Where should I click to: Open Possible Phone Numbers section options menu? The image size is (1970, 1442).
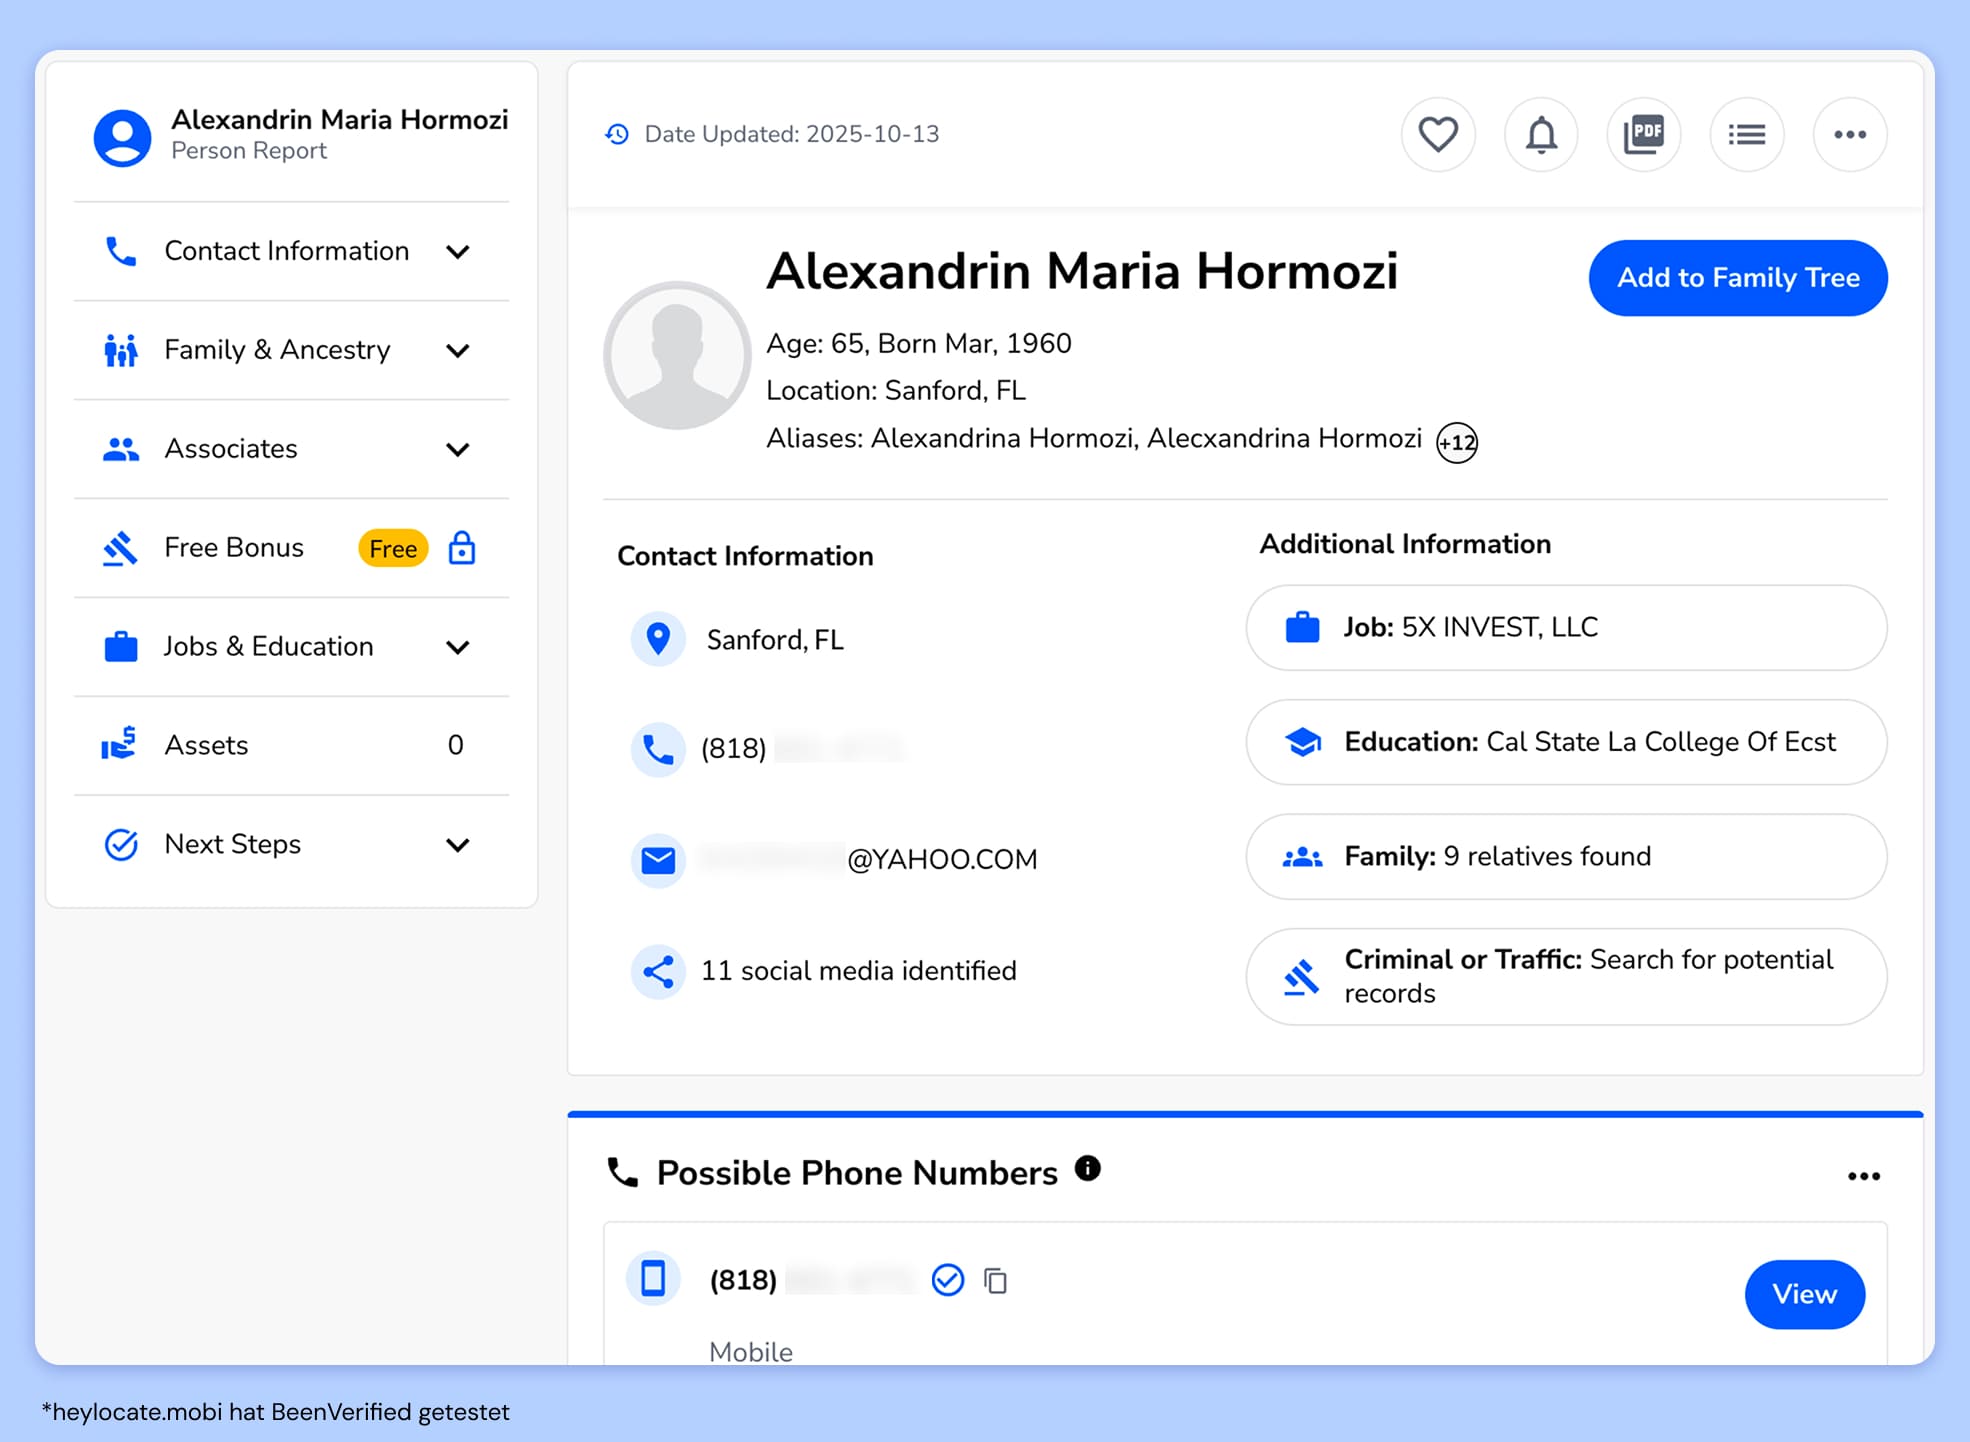click(1864, 1177)
